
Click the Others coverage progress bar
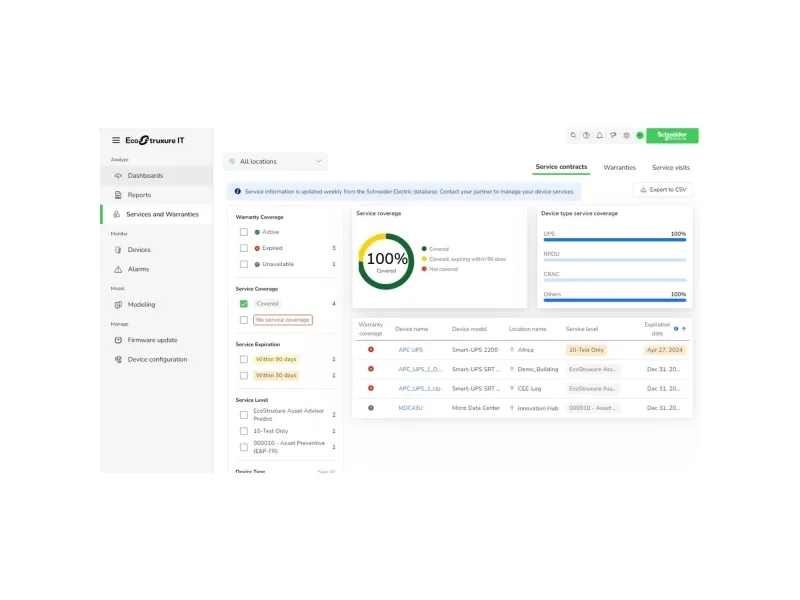pos(615,300)
